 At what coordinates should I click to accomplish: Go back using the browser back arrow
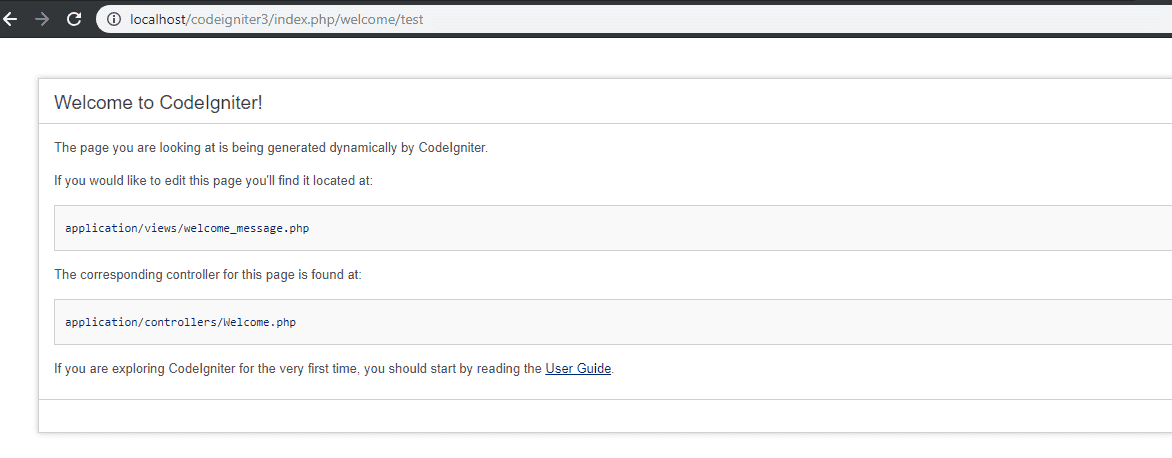point(10,19)
